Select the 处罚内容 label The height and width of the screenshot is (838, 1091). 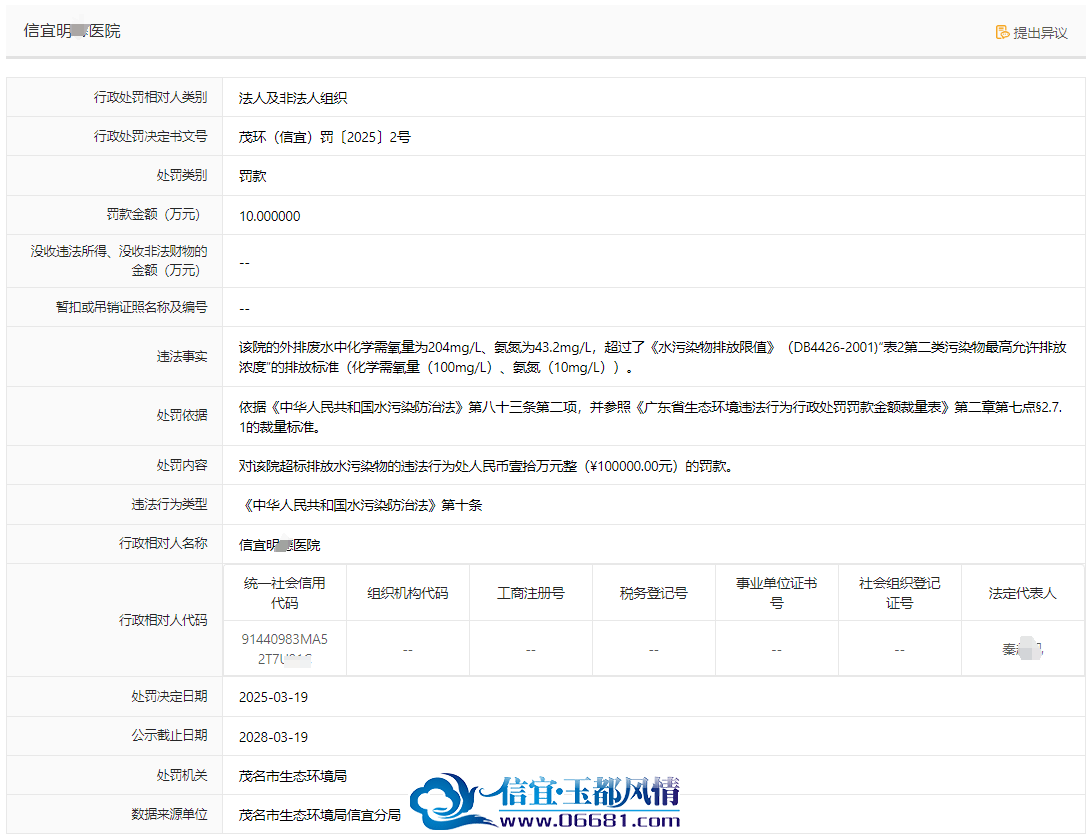click(182, 465)
